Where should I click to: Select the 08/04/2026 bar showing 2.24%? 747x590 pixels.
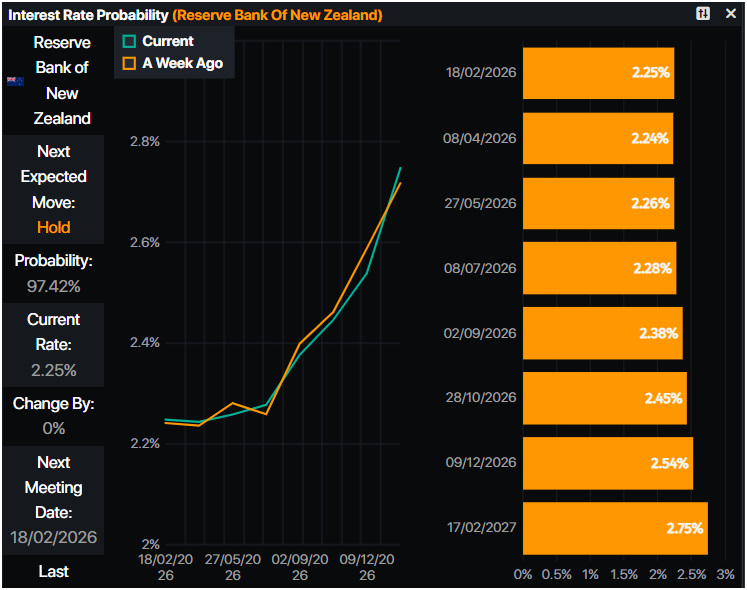point(597,138)
